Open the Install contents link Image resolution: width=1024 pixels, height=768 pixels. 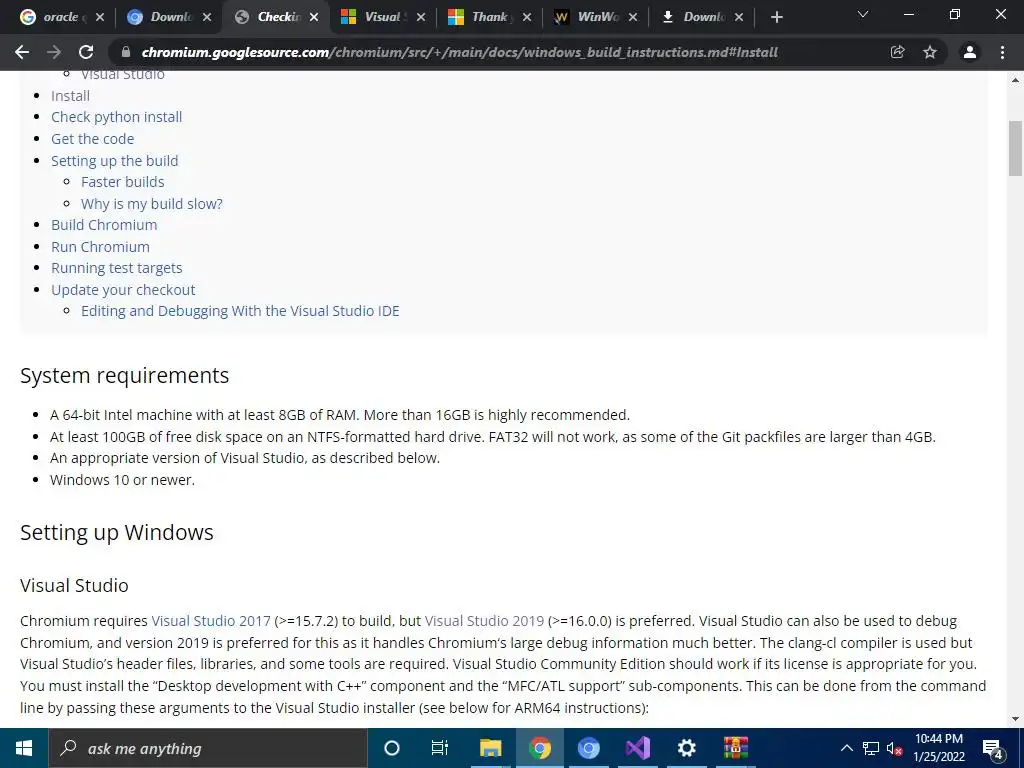coord(71,96)
